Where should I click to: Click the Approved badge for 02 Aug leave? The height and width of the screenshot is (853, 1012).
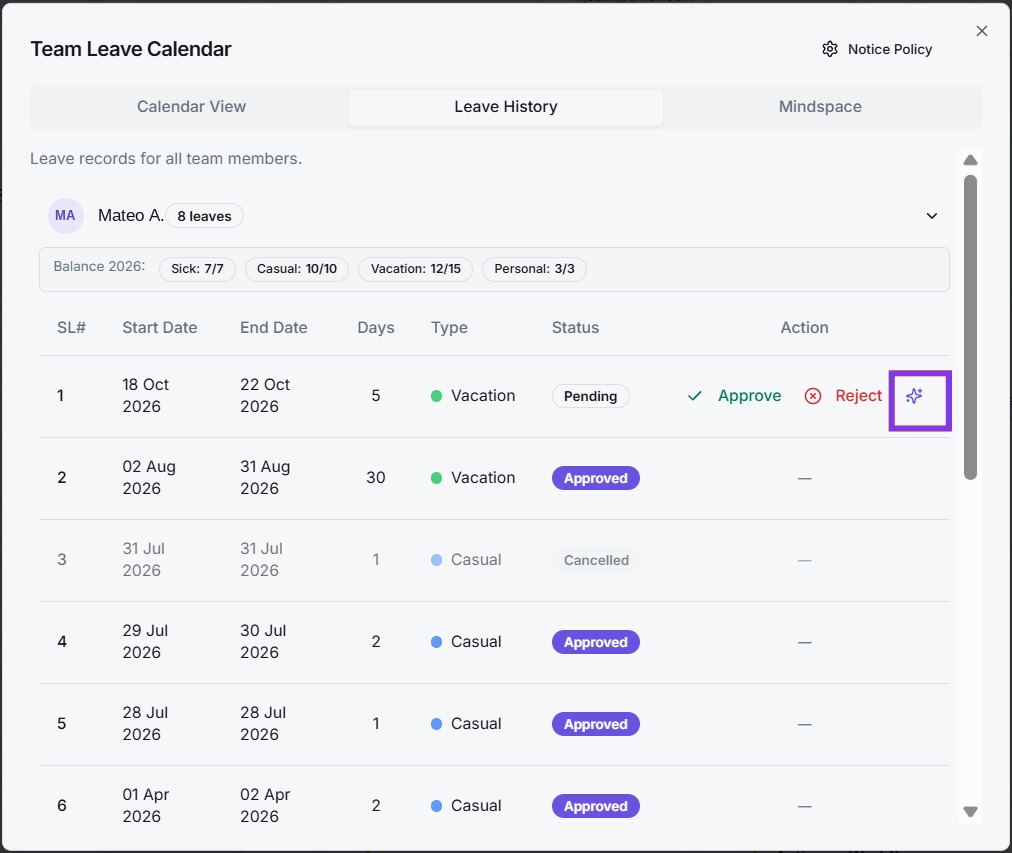click(x=596, y=478)
